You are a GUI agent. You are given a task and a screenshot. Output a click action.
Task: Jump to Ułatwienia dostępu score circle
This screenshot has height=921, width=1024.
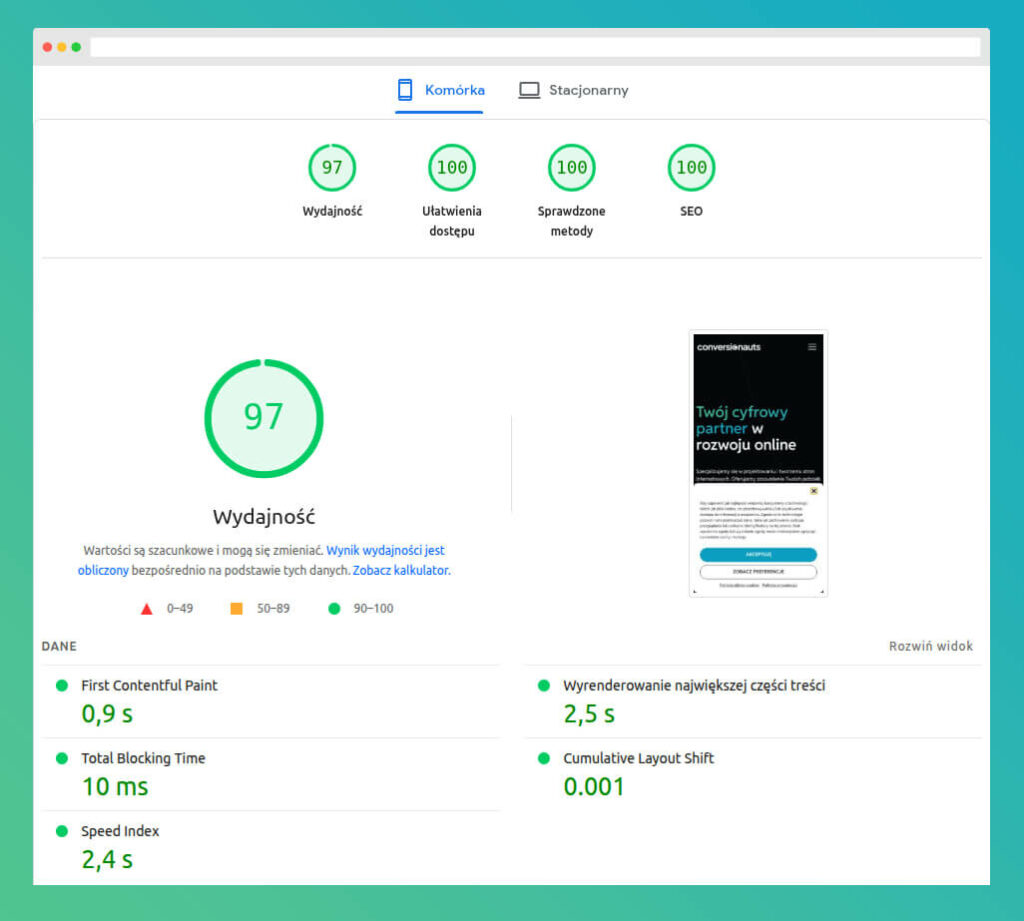click(452, 168)
